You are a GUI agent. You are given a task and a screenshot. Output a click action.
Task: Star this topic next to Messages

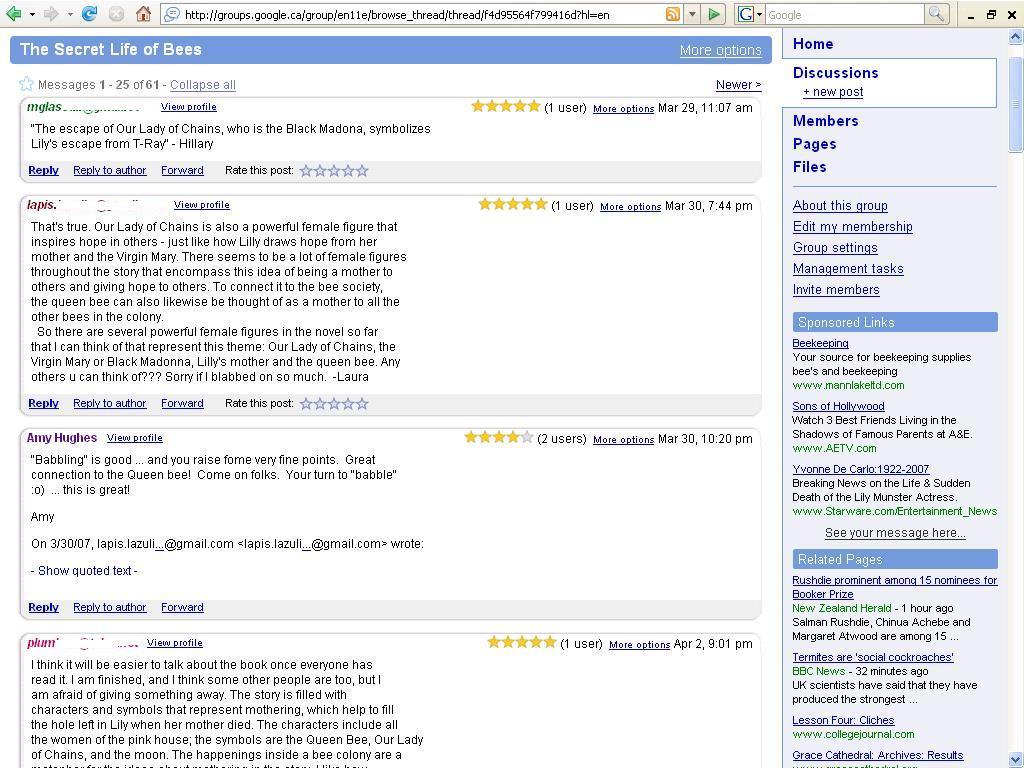coord(26,85)
